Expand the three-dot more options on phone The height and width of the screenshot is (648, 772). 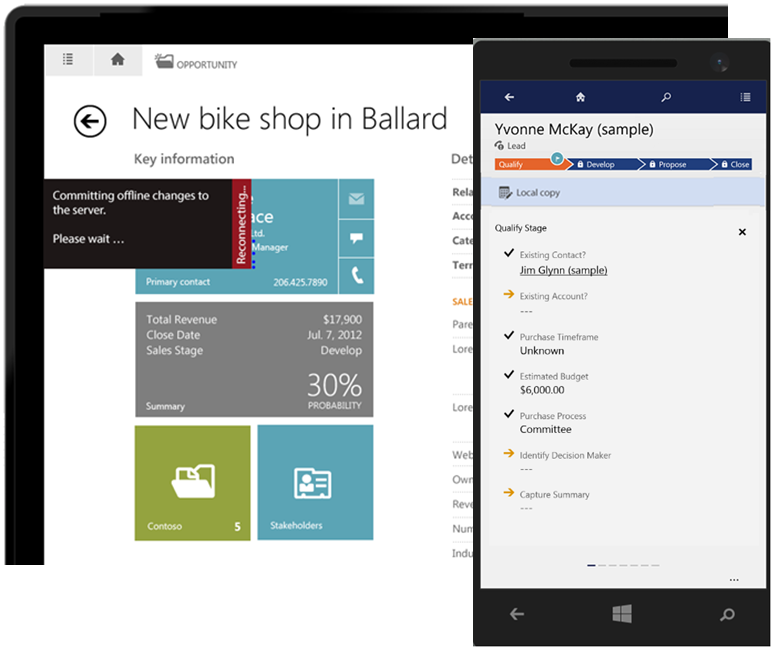[x=734, y=579]
